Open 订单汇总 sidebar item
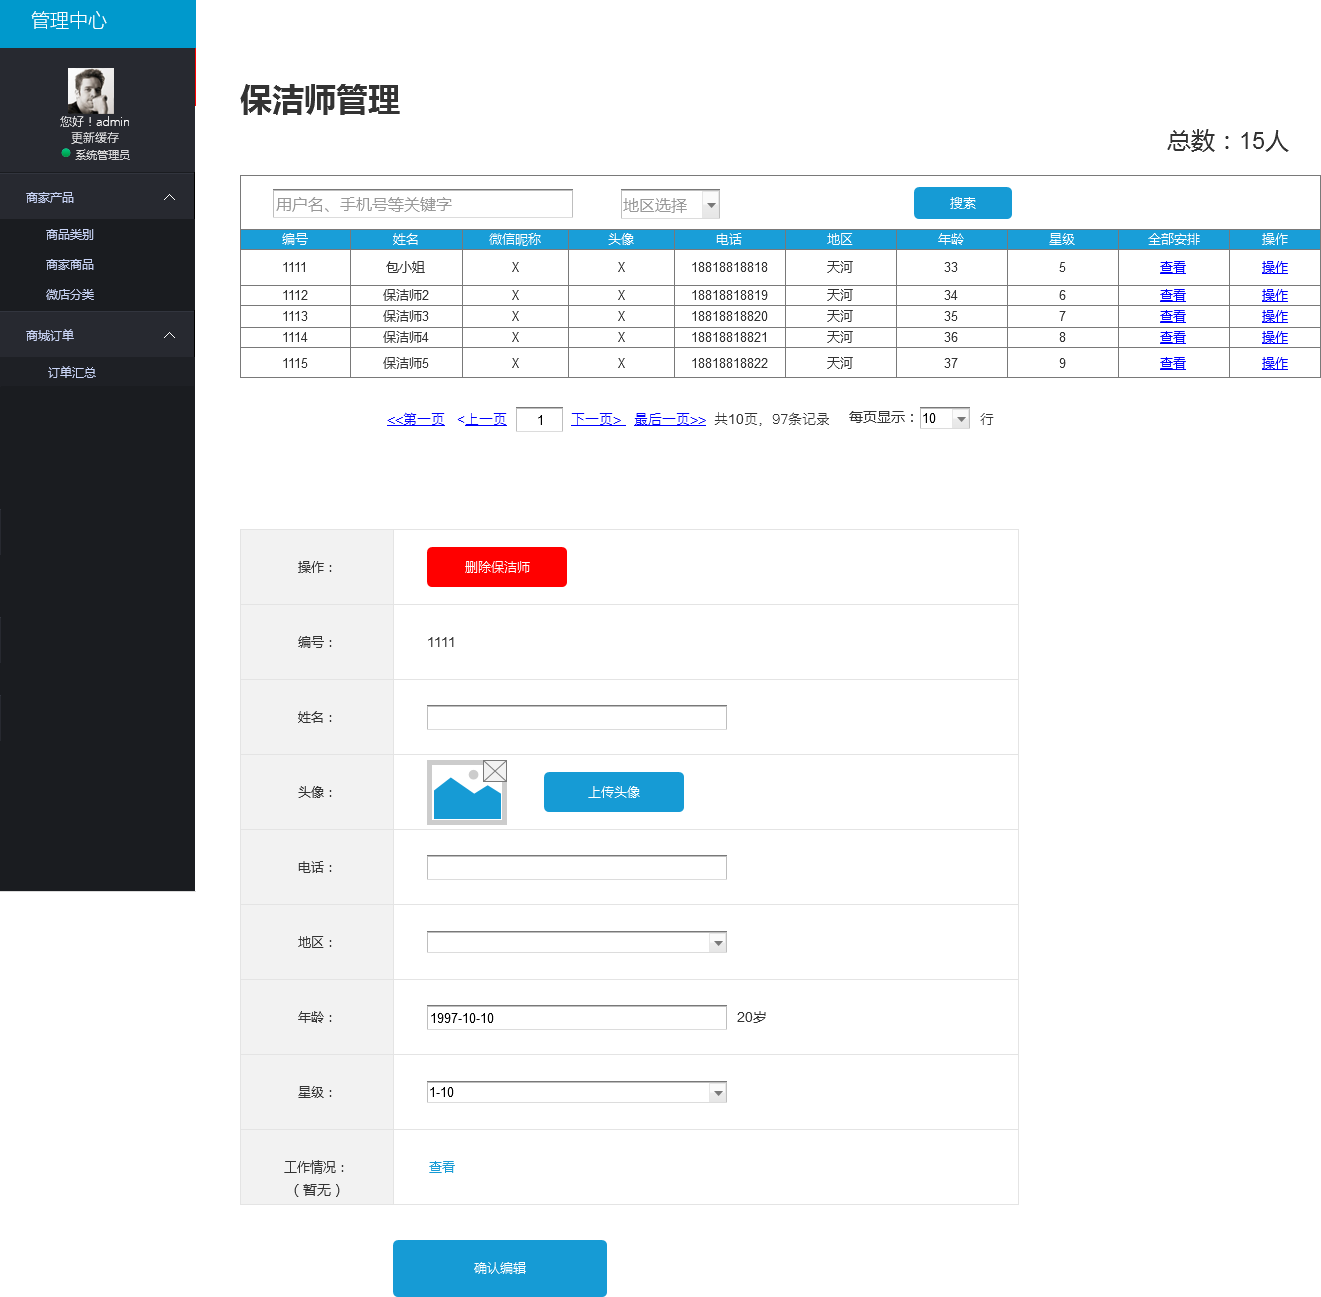The width and height of the screenshot is (1321, 1297). pyautogui.click(x=72, y=373)
